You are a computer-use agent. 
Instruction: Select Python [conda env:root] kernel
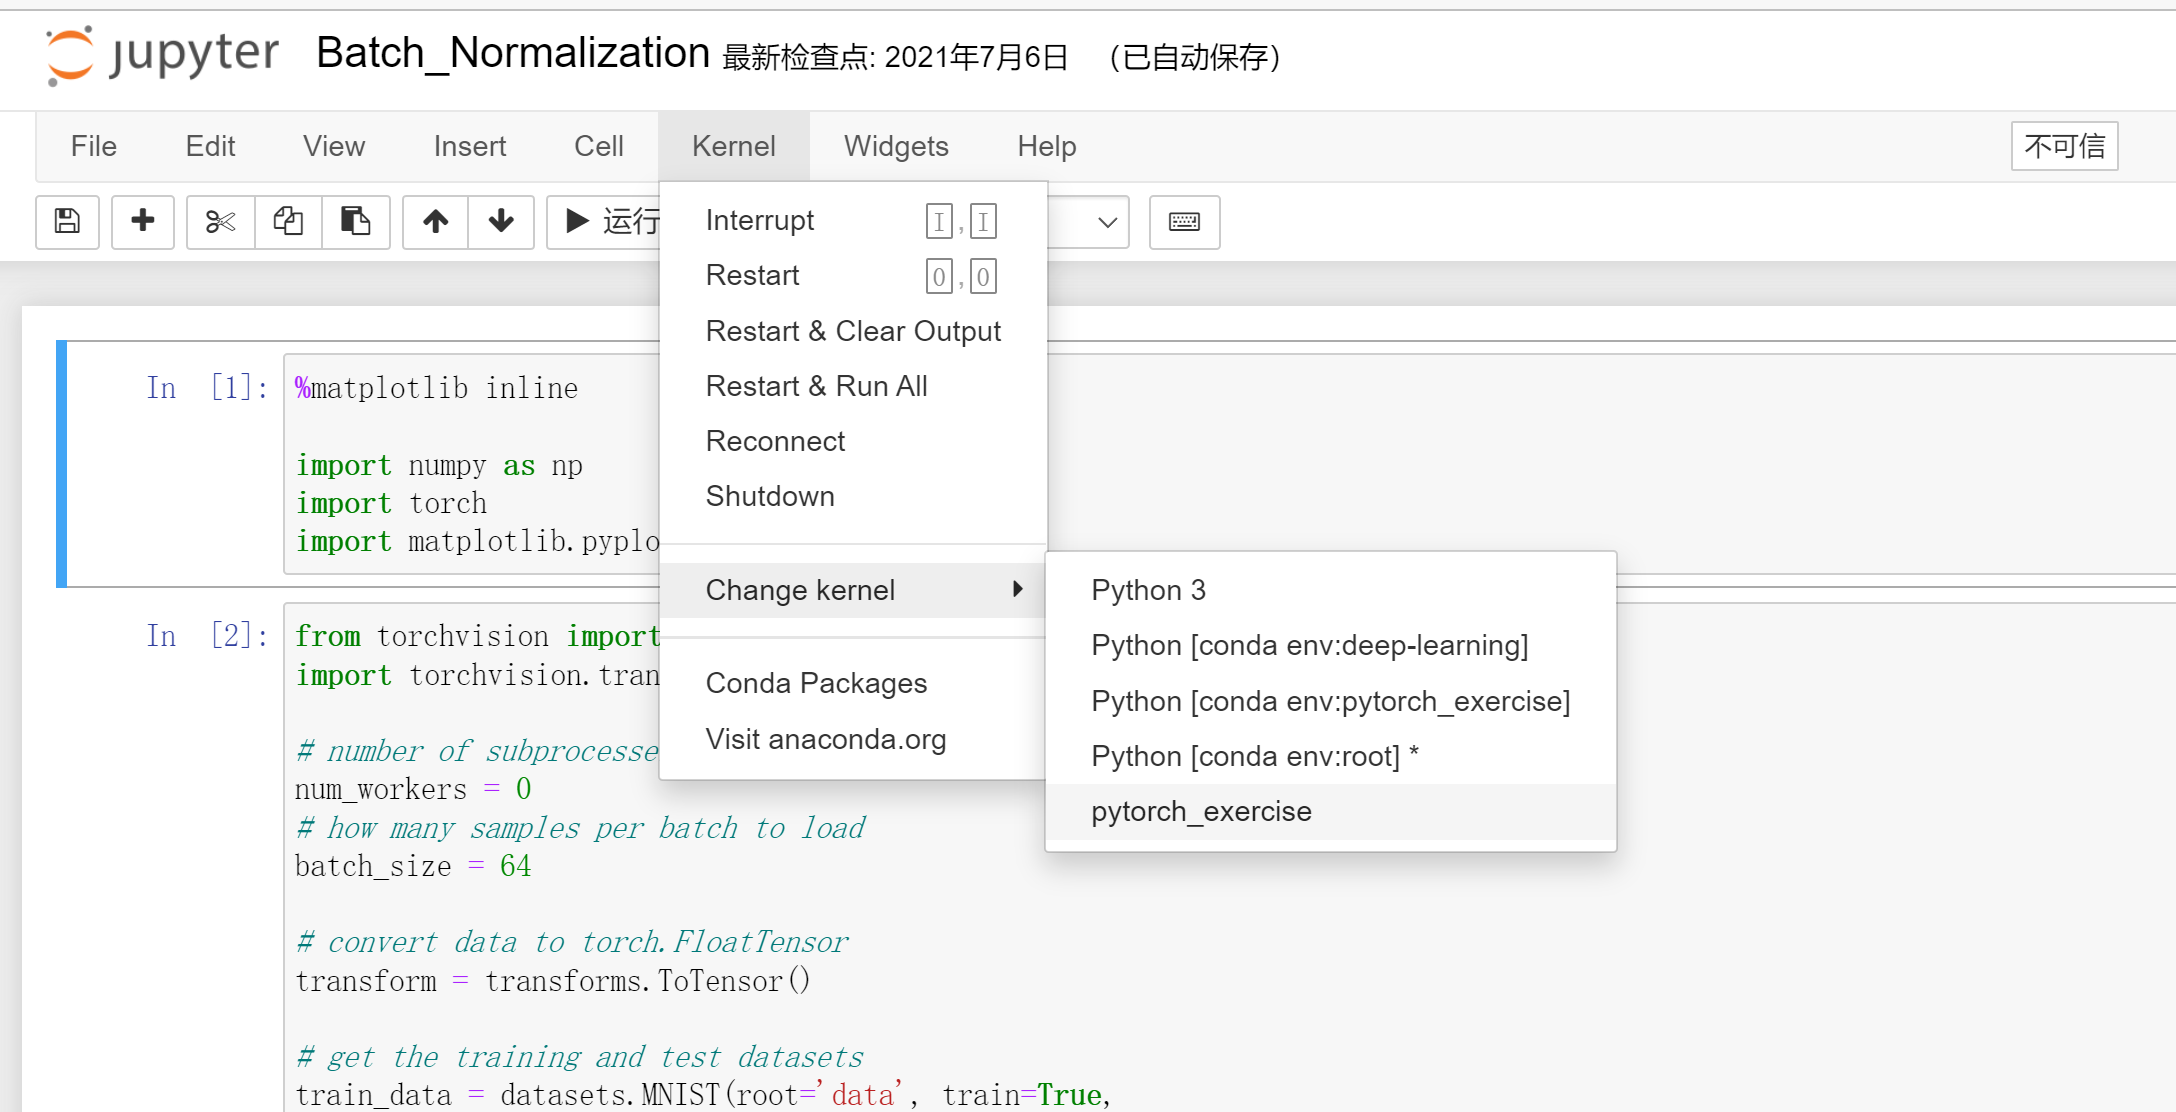tap(1254, 756)
